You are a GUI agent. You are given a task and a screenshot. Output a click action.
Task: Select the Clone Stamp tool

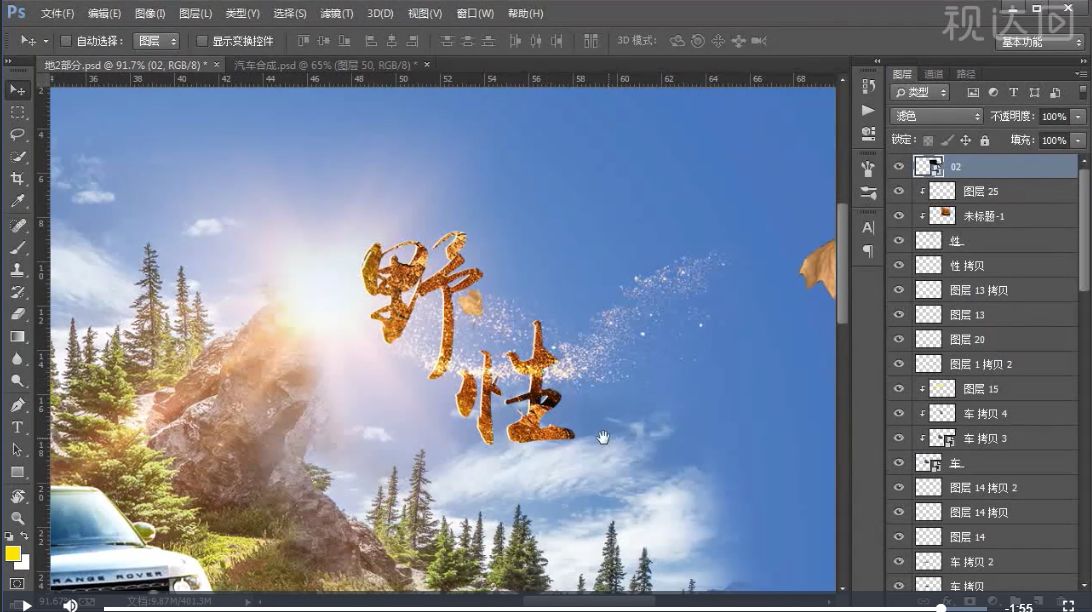pyautogui.click(x=17, y=270)
